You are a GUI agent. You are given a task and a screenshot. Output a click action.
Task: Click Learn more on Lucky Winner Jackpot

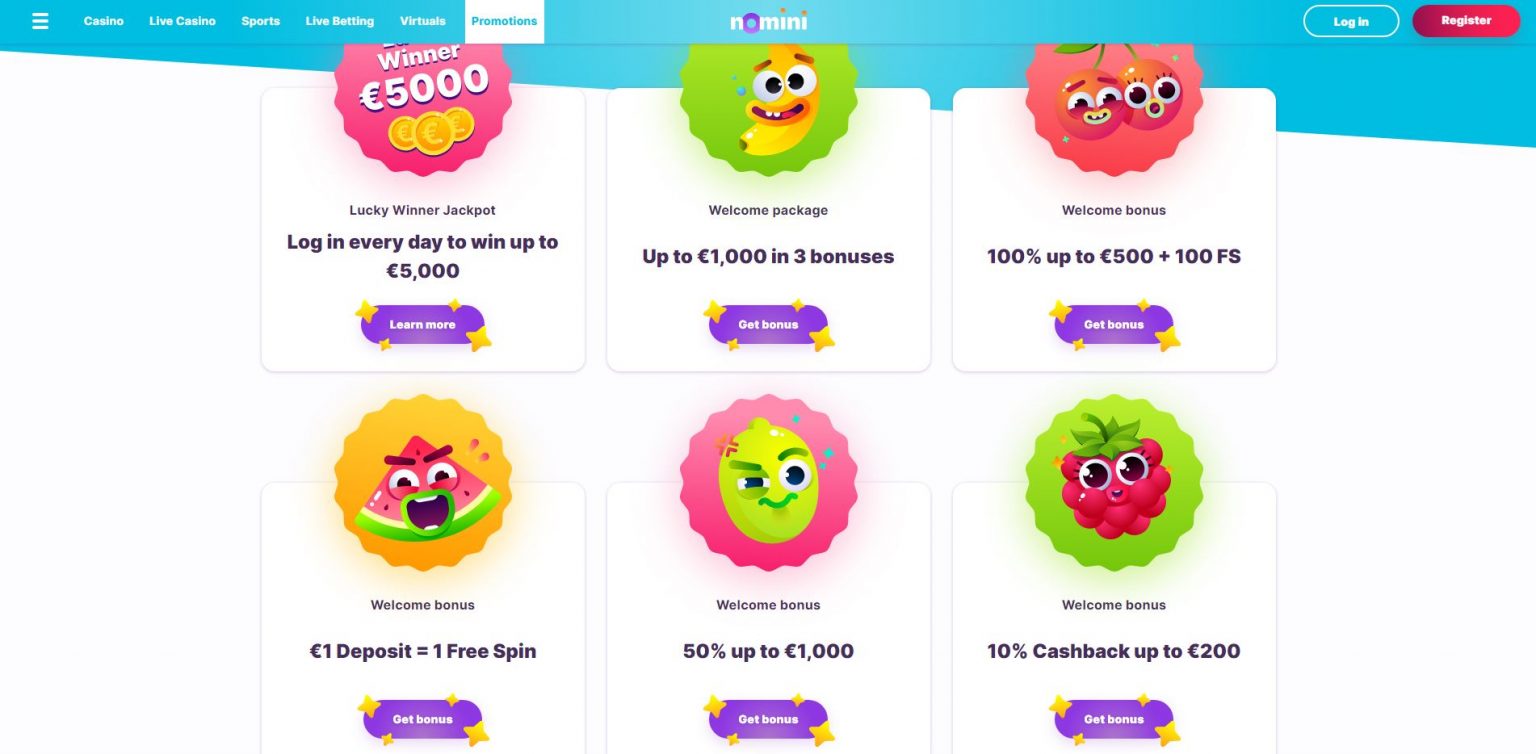(x=423, y=325)
